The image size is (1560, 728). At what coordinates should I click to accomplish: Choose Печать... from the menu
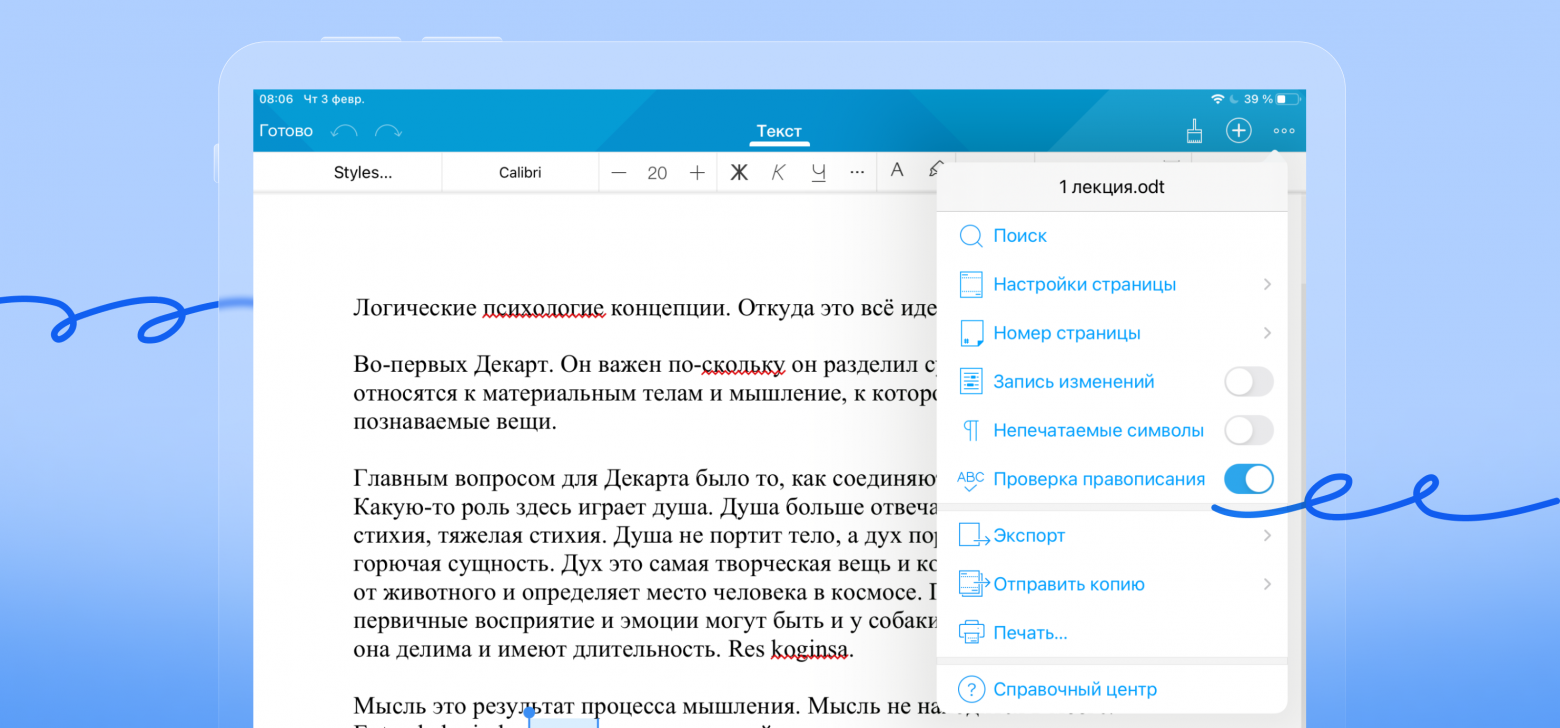(1030, 633)
